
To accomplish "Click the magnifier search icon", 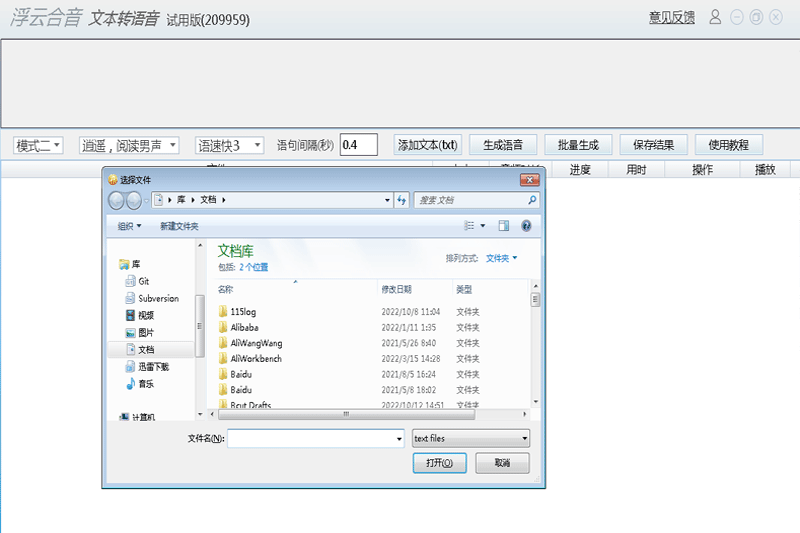I will [x=532, y=200].
